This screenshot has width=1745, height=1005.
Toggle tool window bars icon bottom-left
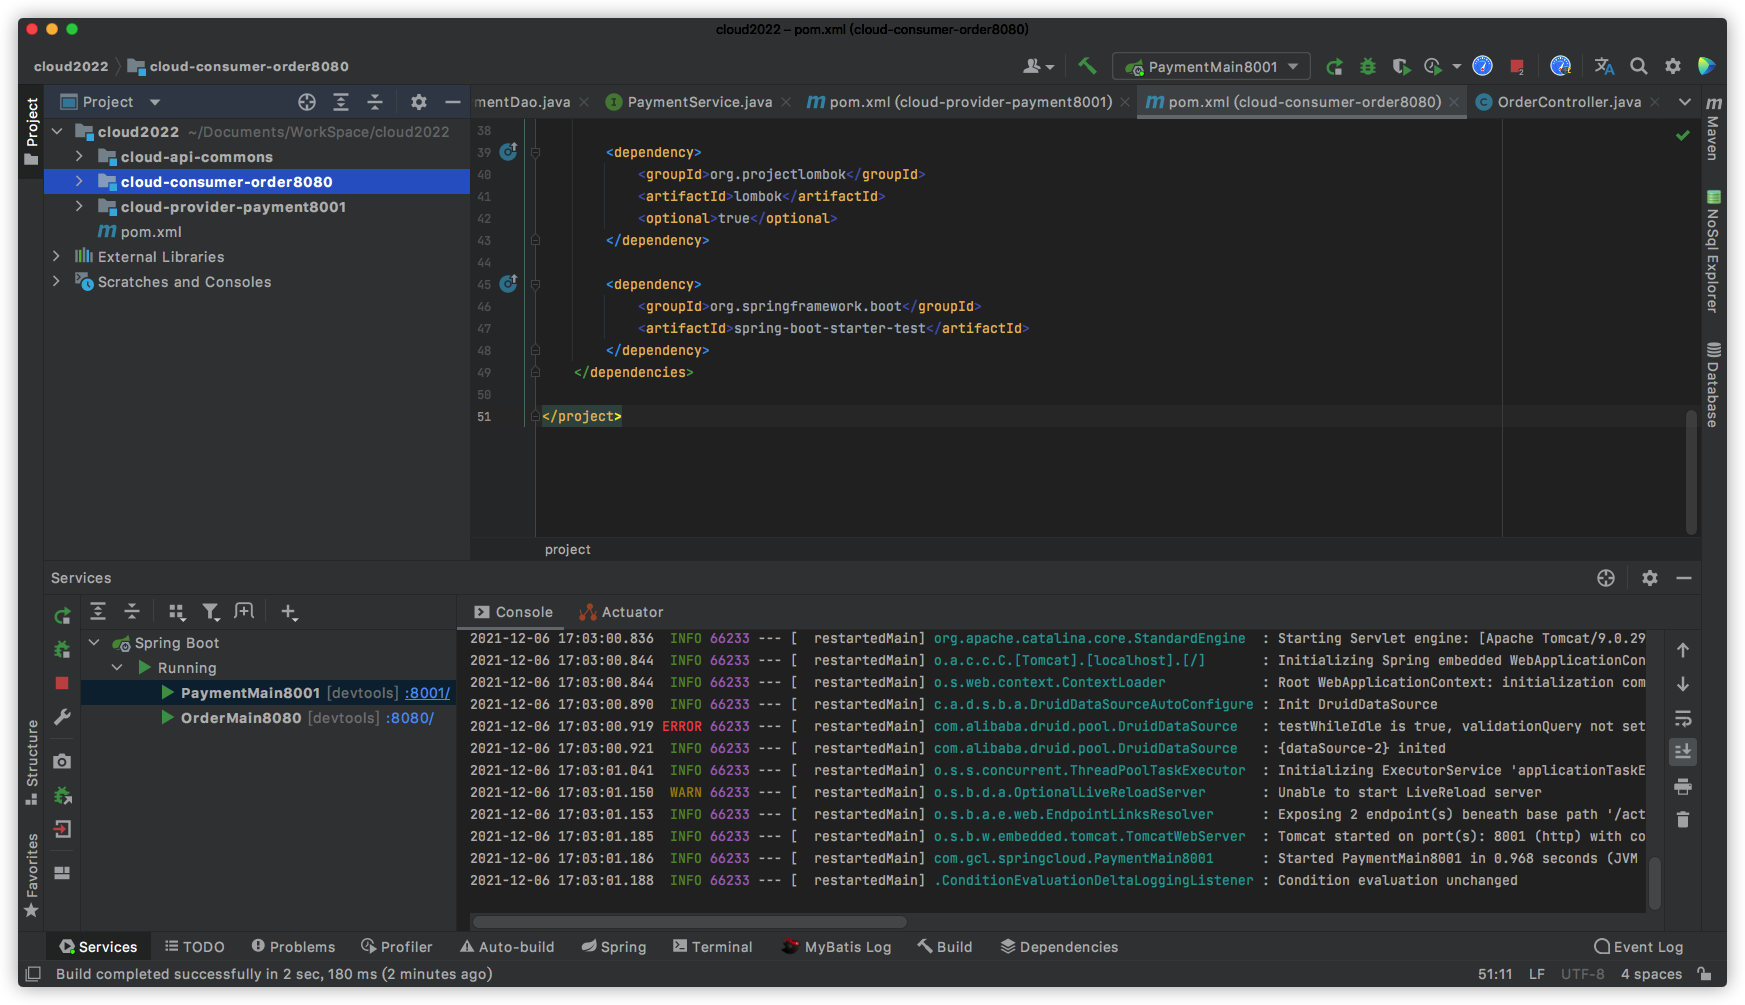tap(32, 974)
